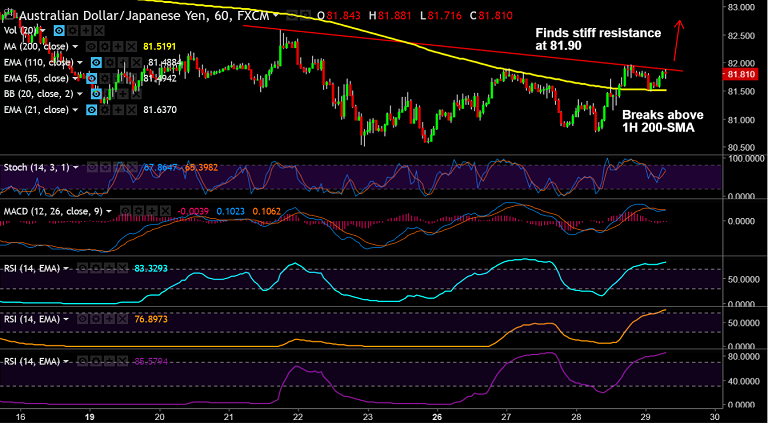Remove RSI showing 83.3293 with X icon
The height and width of the screenshot is (424, 768).
[122, 268]
